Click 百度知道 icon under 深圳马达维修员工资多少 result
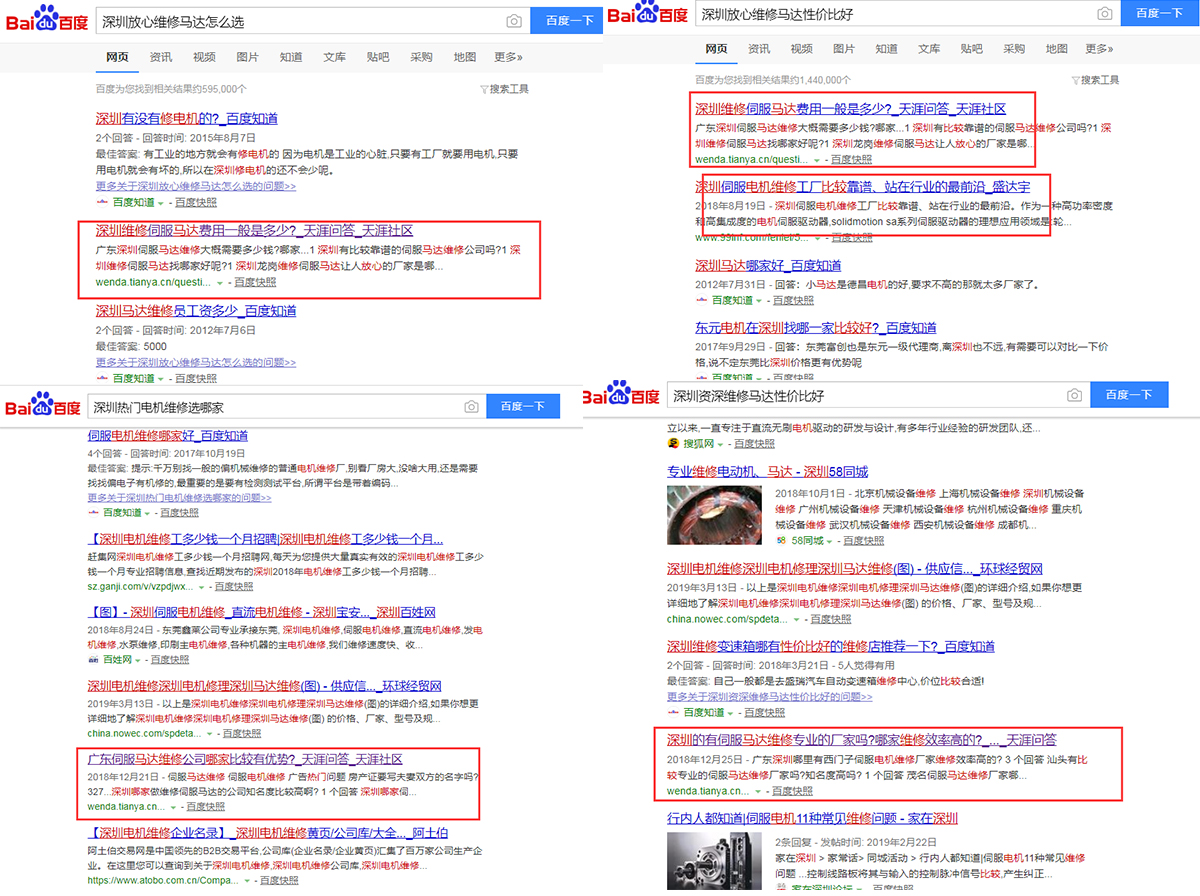 102,378
